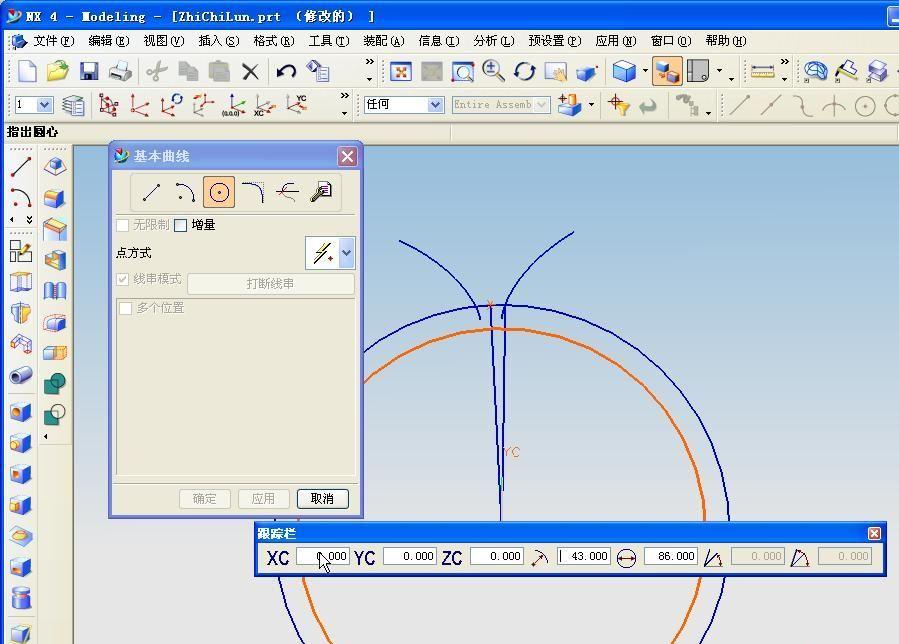Click the 打断线串 button
899x644 pixels.
point(270,284)
